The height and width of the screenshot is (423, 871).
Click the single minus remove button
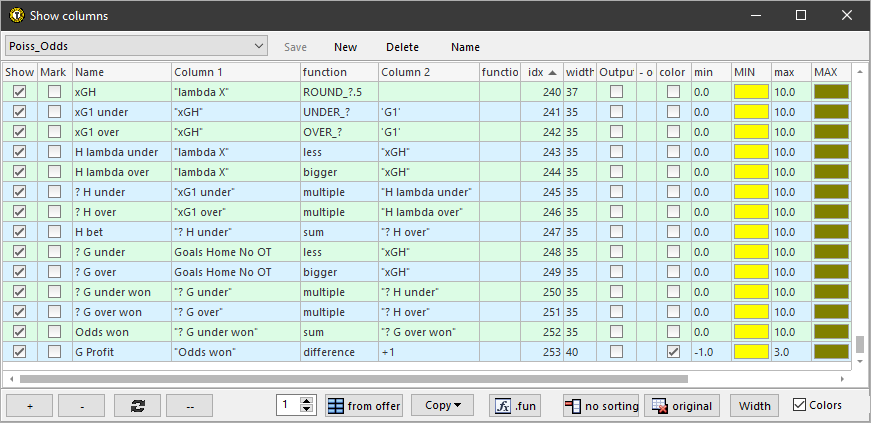[x=83, y=406]
